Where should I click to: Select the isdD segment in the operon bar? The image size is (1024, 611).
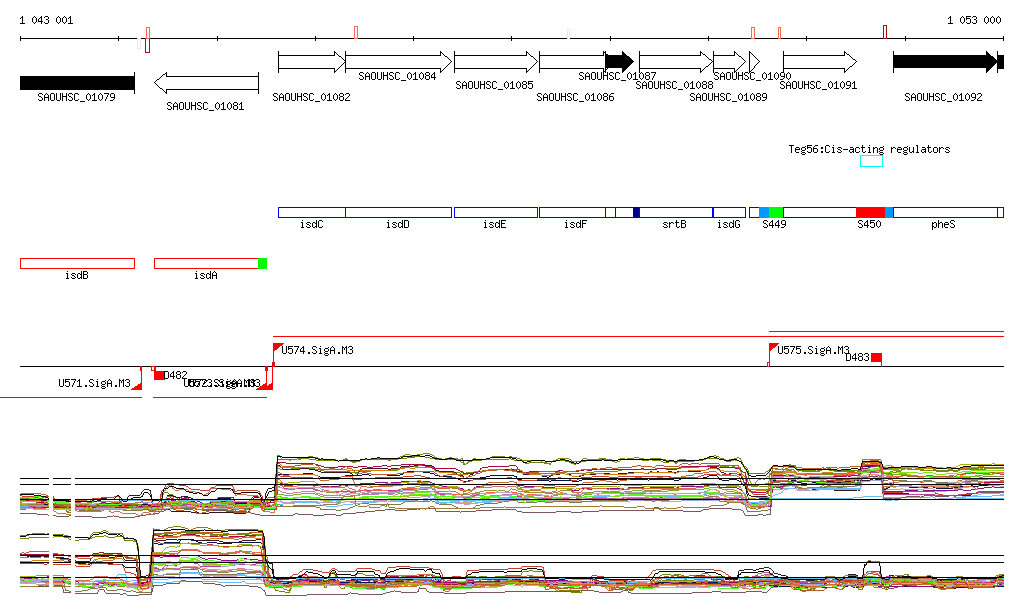(x=399, y=213)
